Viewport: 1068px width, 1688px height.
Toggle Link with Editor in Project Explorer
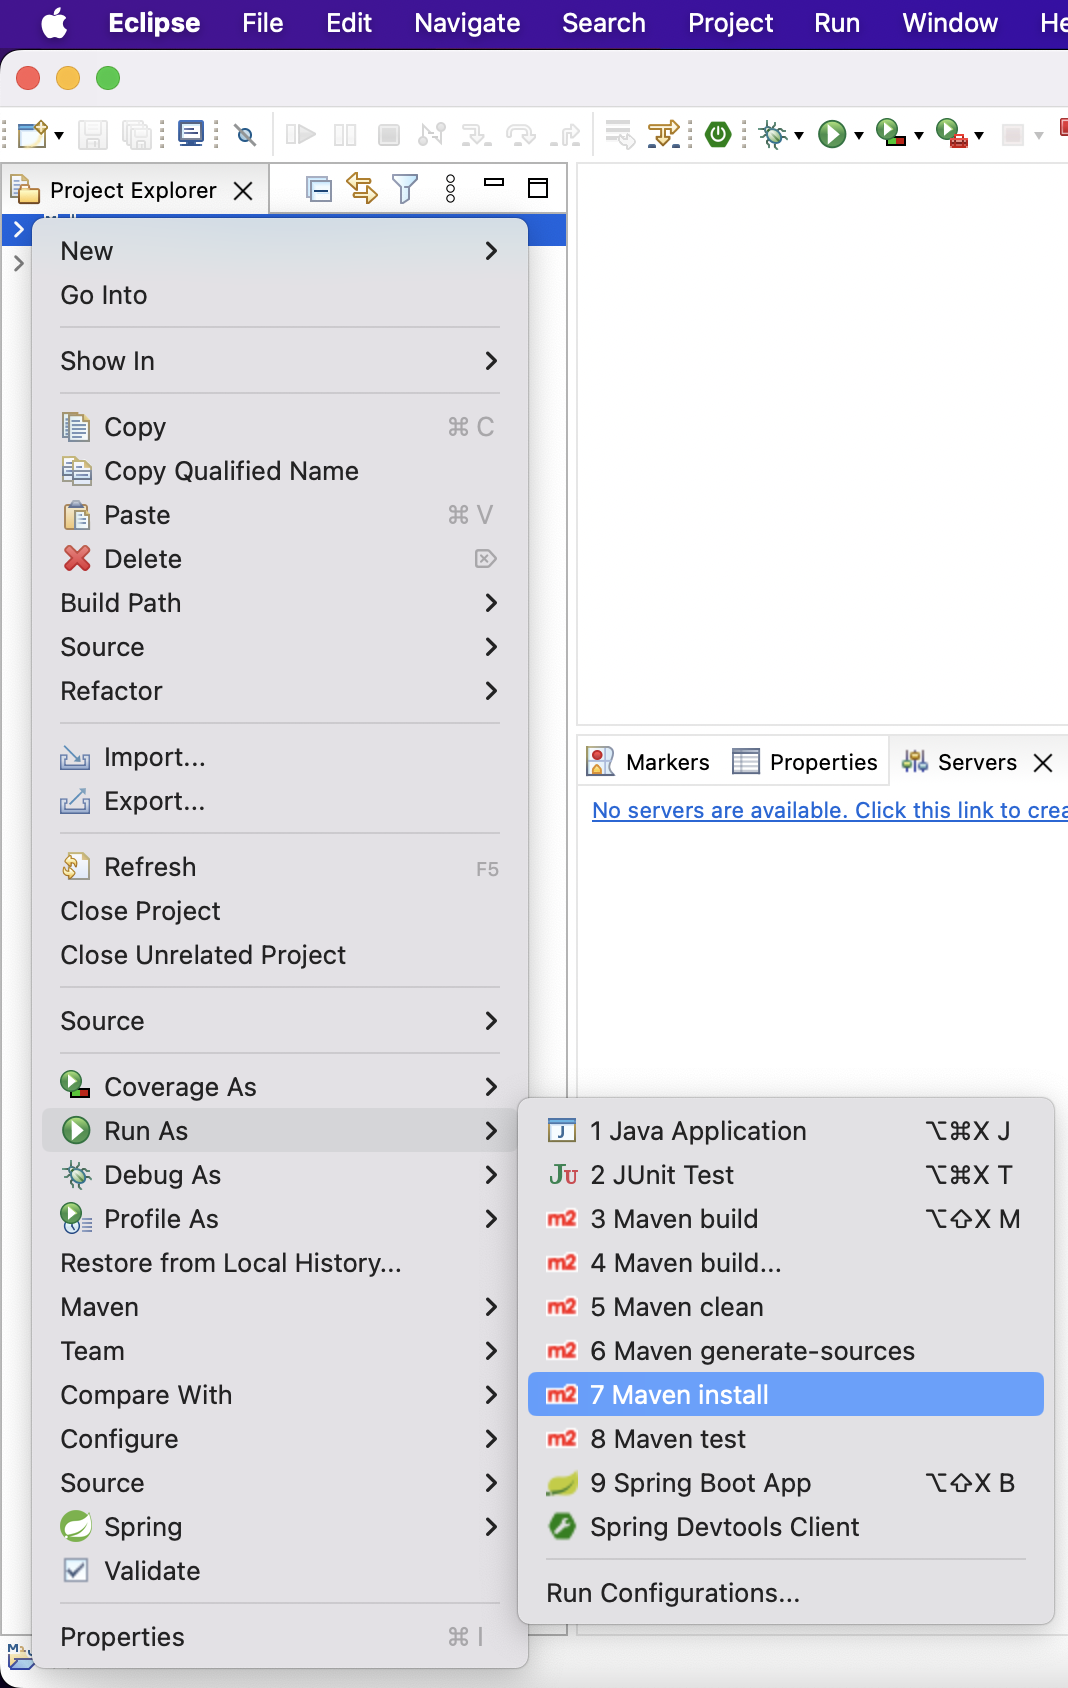coord(361,188)
